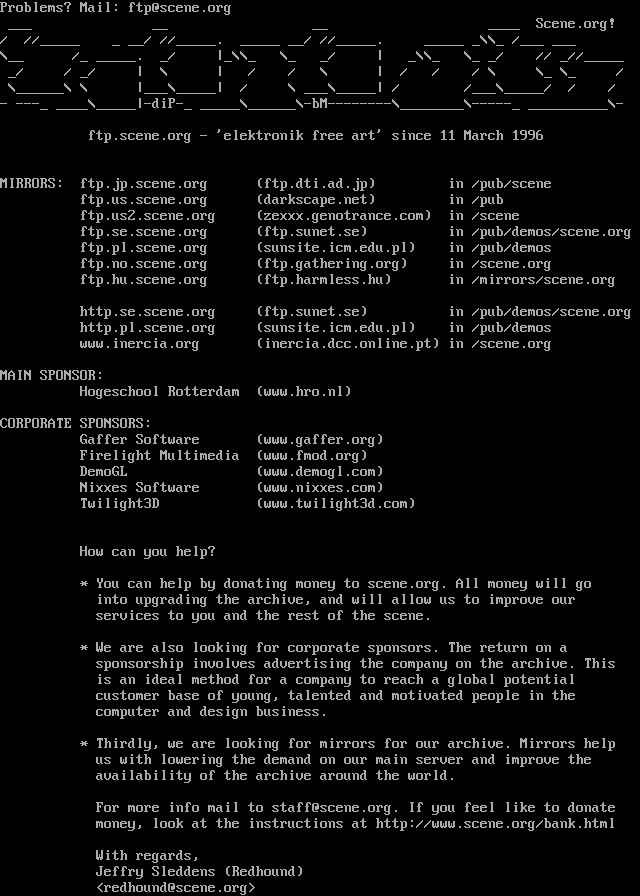Select the ftp.us2.scene.org mirror line
Image resolution: width=640 pixels, height=896 pixels.
147,216
